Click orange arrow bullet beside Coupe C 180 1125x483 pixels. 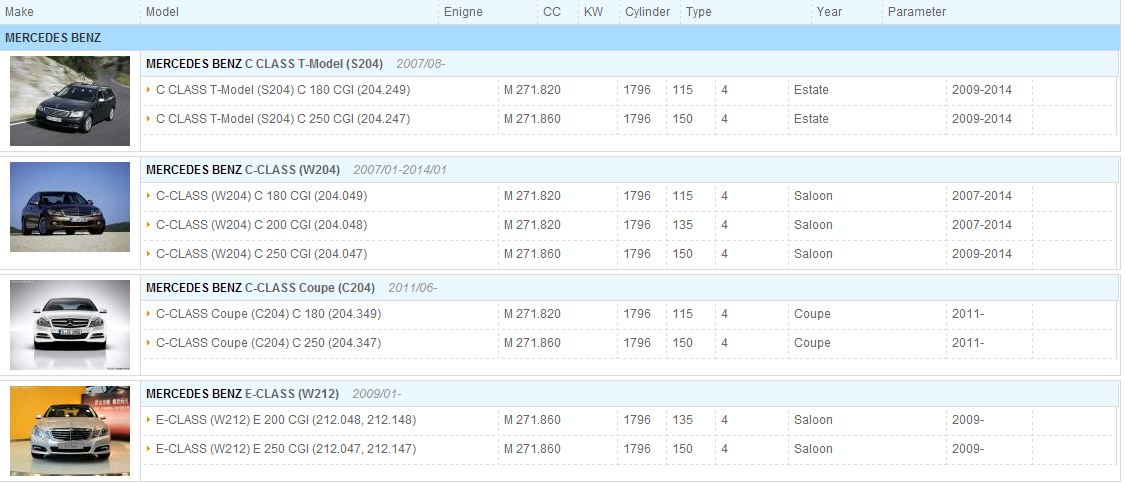pos(149,314)
